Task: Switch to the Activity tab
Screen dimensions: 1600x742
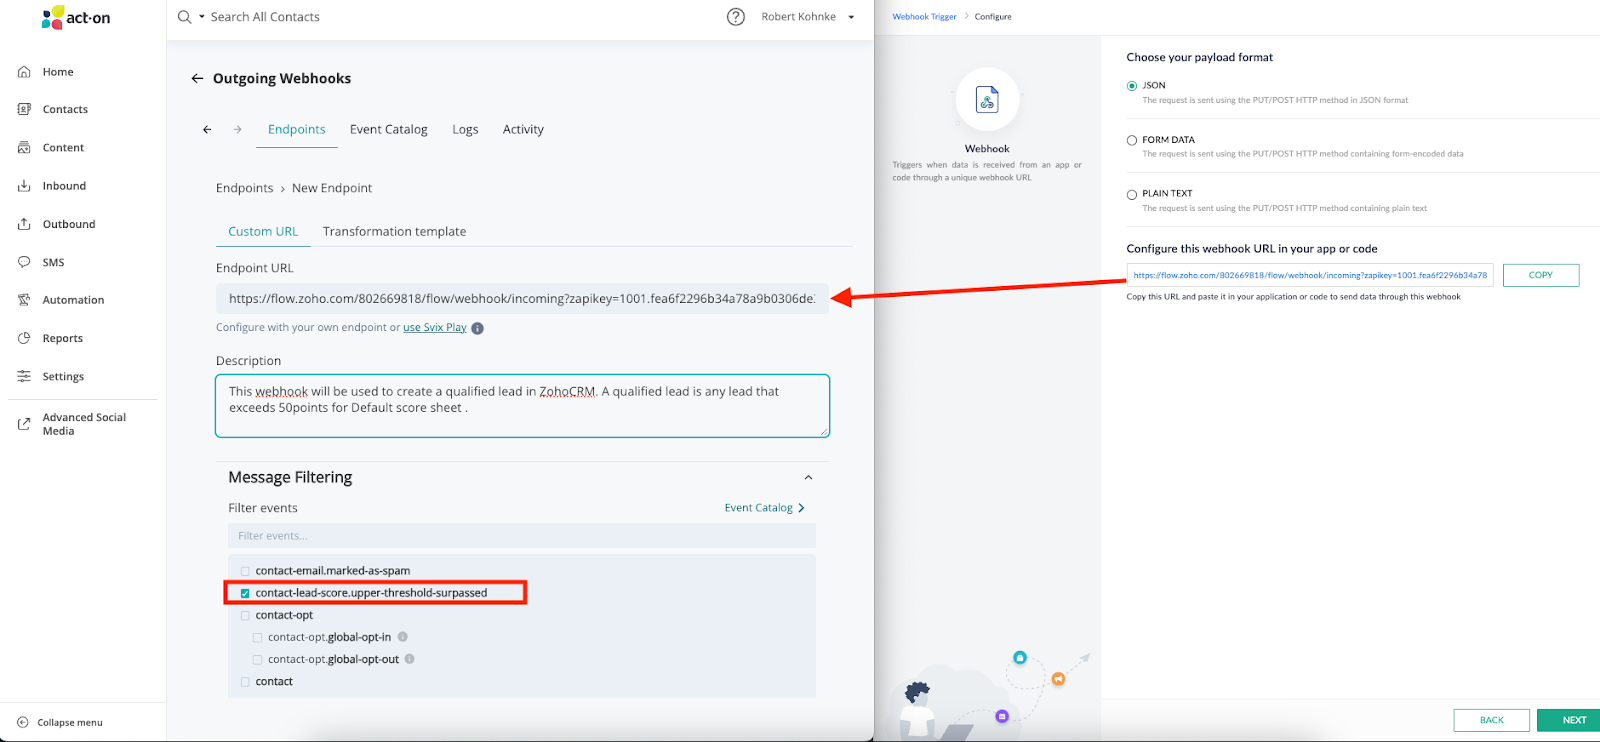Action: [x=523, y=129]
